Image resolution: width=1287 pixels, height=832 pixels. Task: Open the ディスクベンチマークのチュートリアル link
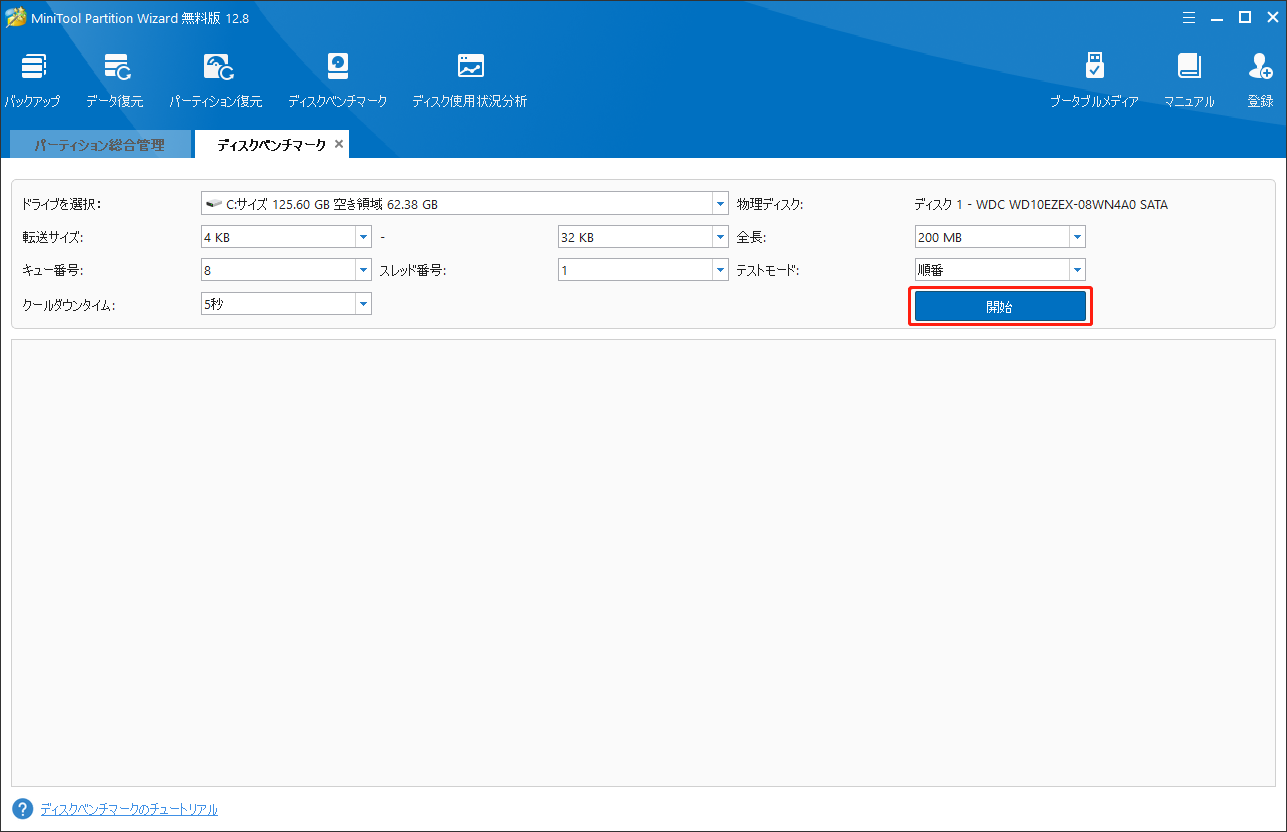click(x=129, y=809)
